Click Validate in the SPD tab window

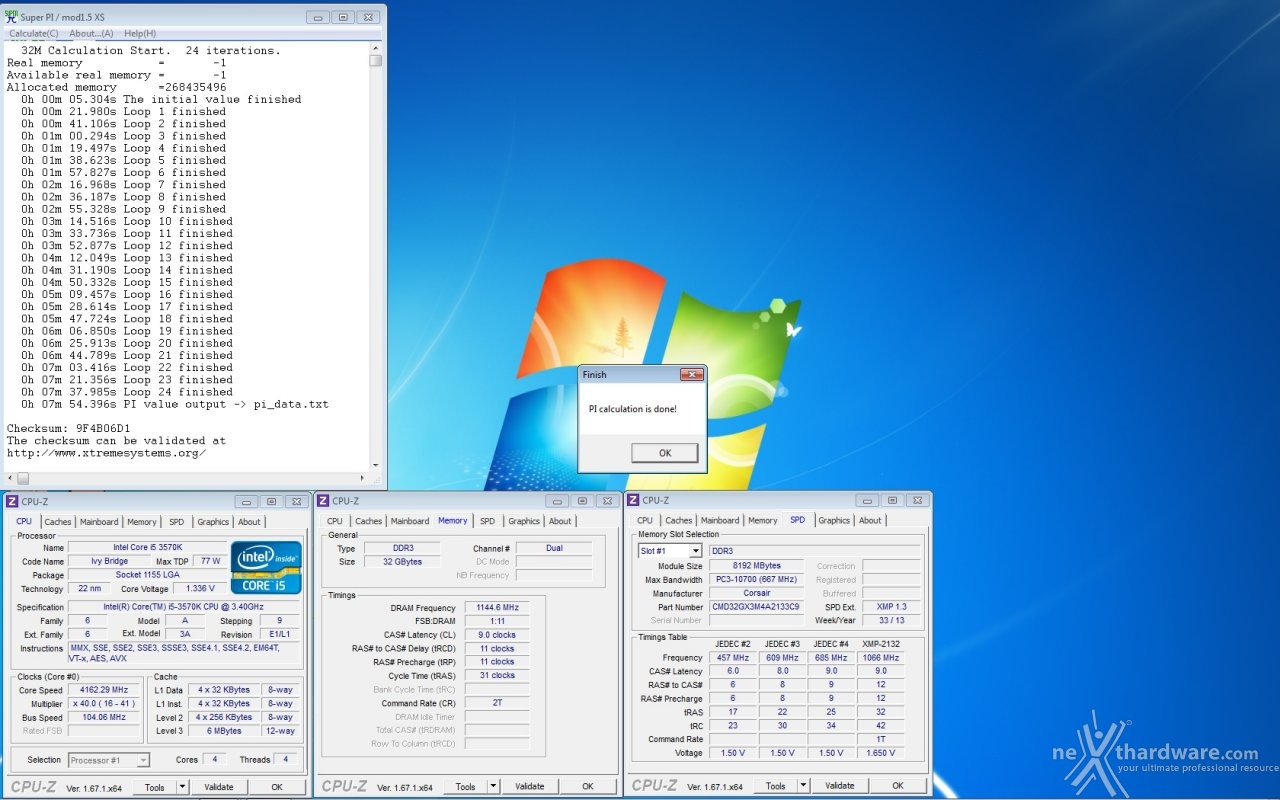pyautogui.click(x=840, y=786)
